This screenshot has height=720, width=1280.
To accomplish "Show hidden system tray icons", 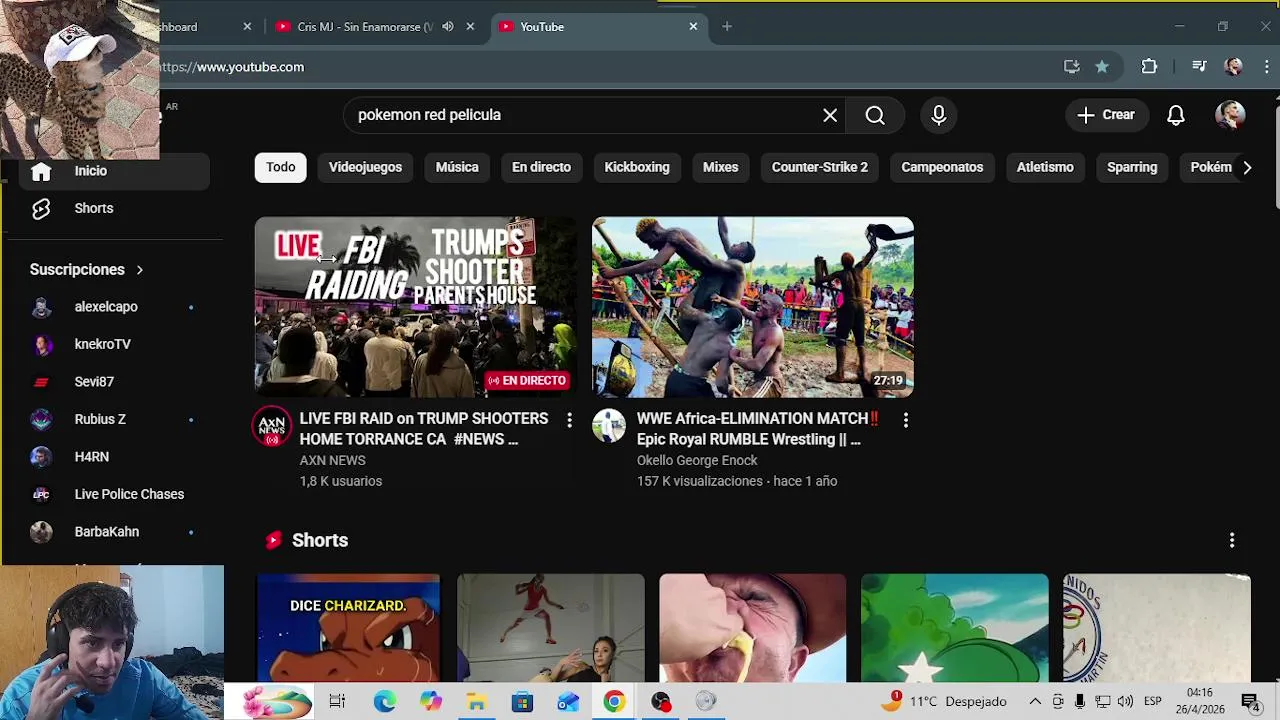I will [1035, 702].
